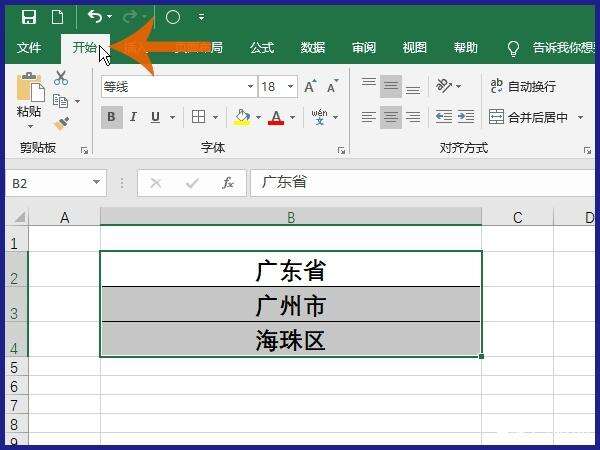Enable 自动换行 wrap text
Screen dimensions: 600x450
coord(523,86)
